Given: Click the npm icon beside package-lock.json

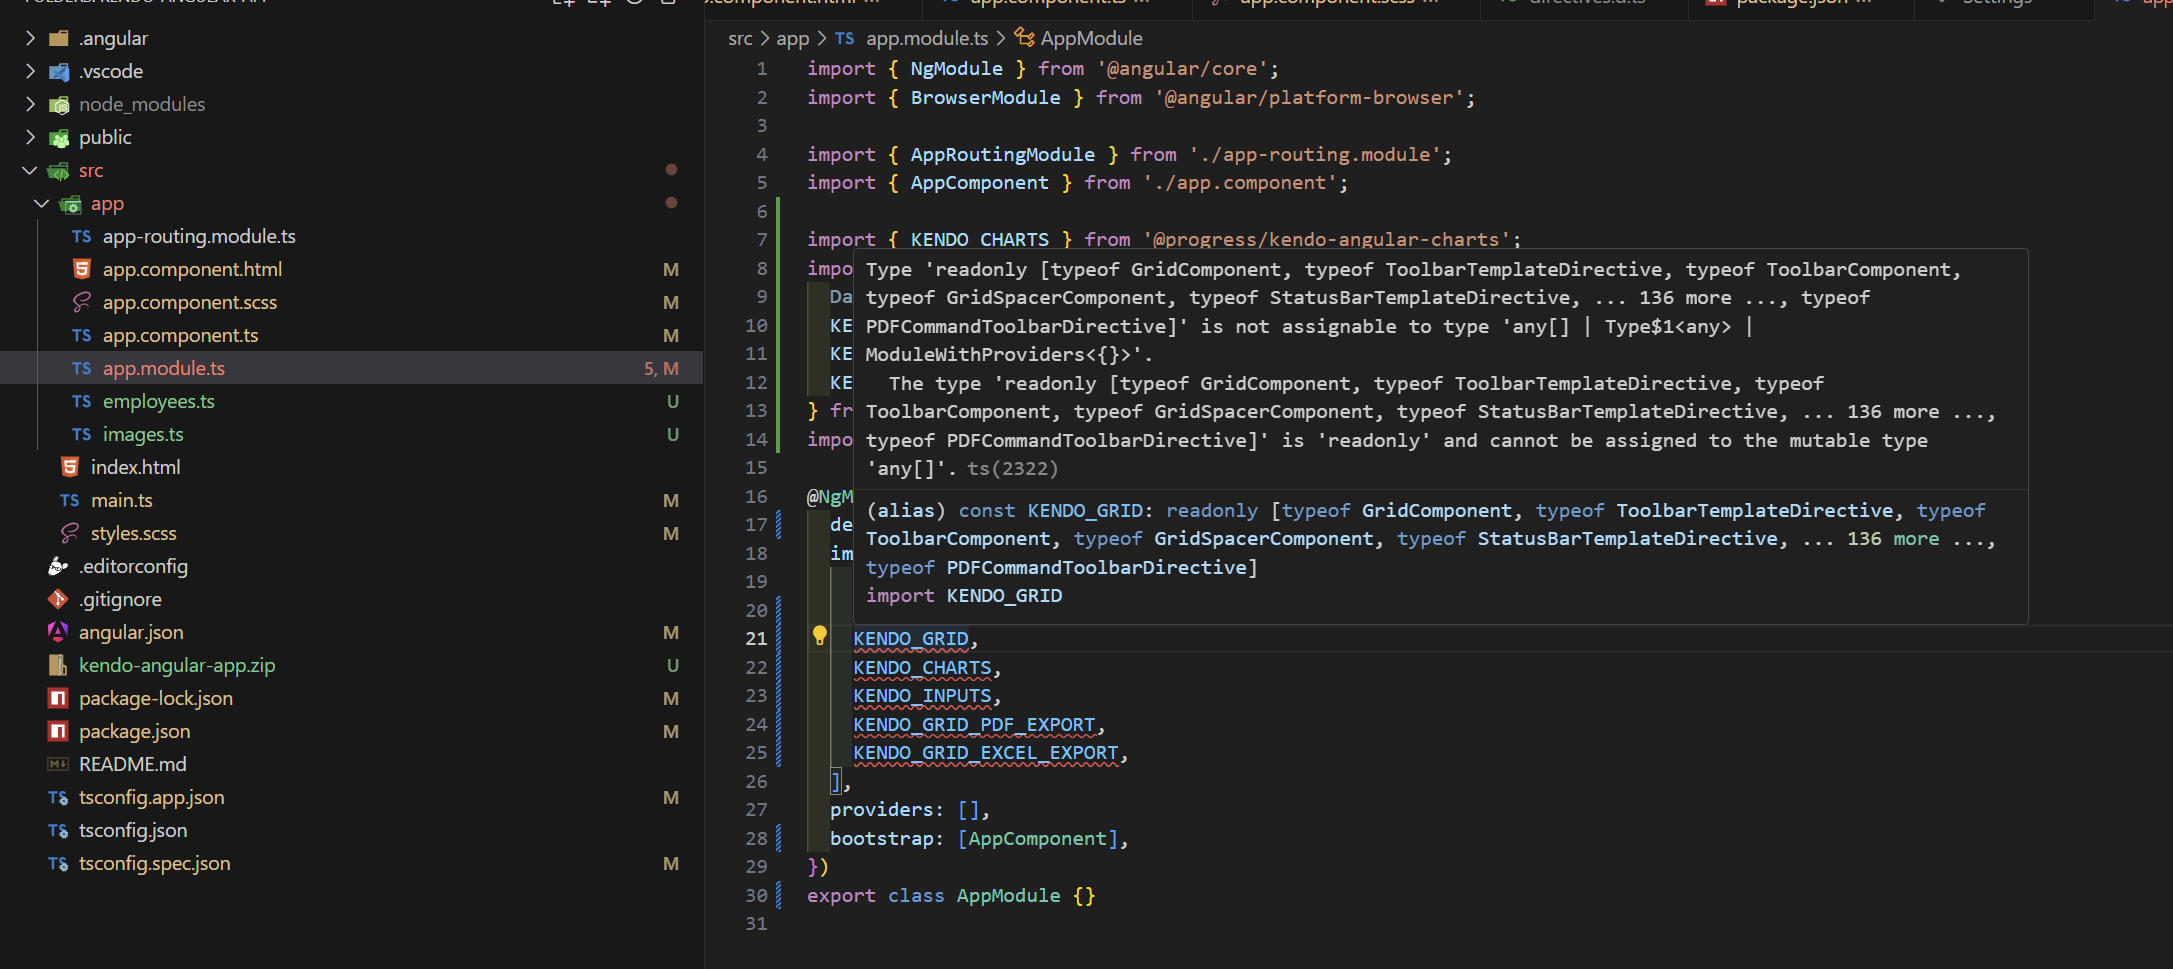Looking at the screenshot, I should (58, 698).
